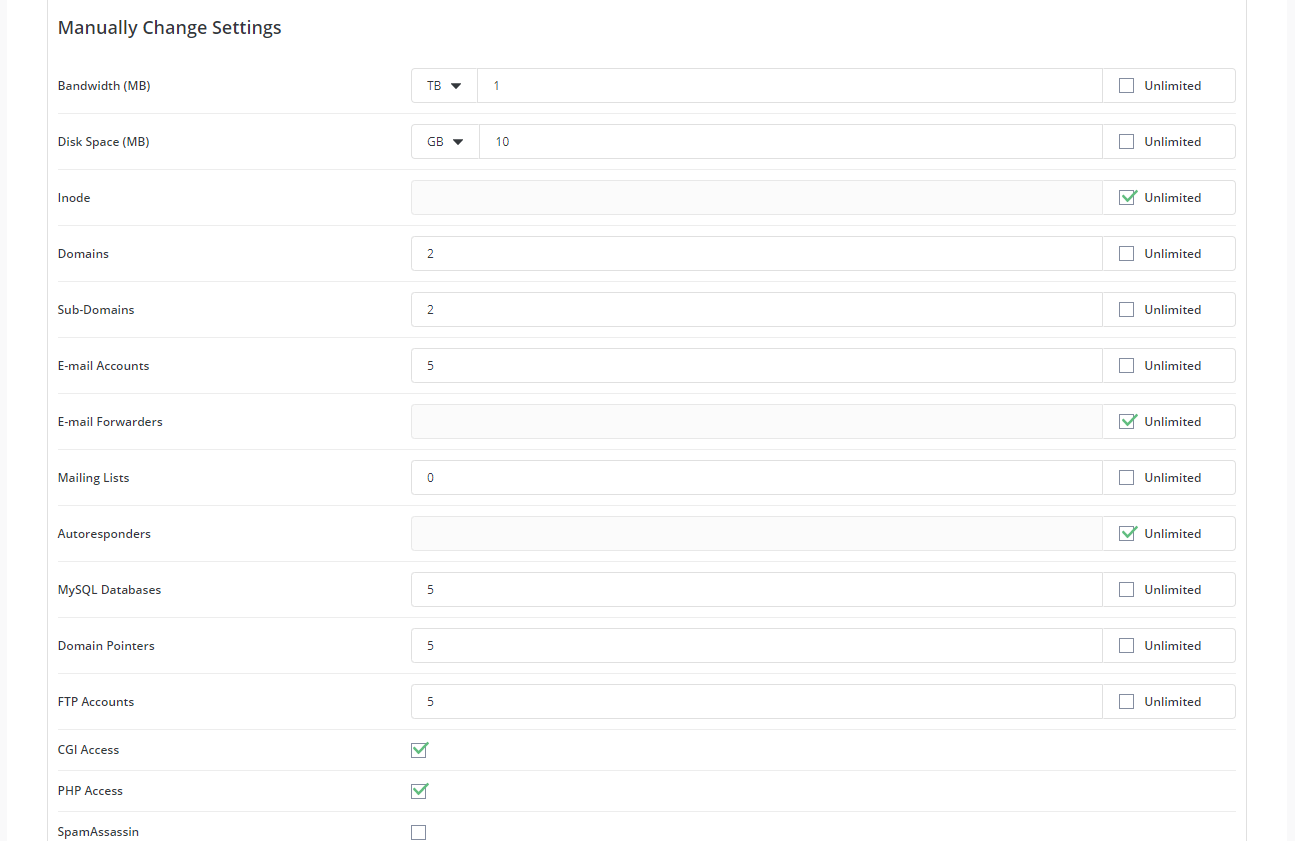1295x841 pixels.
Task: Click the Mailing Lists input field
Action: click(x=757, y=478)
